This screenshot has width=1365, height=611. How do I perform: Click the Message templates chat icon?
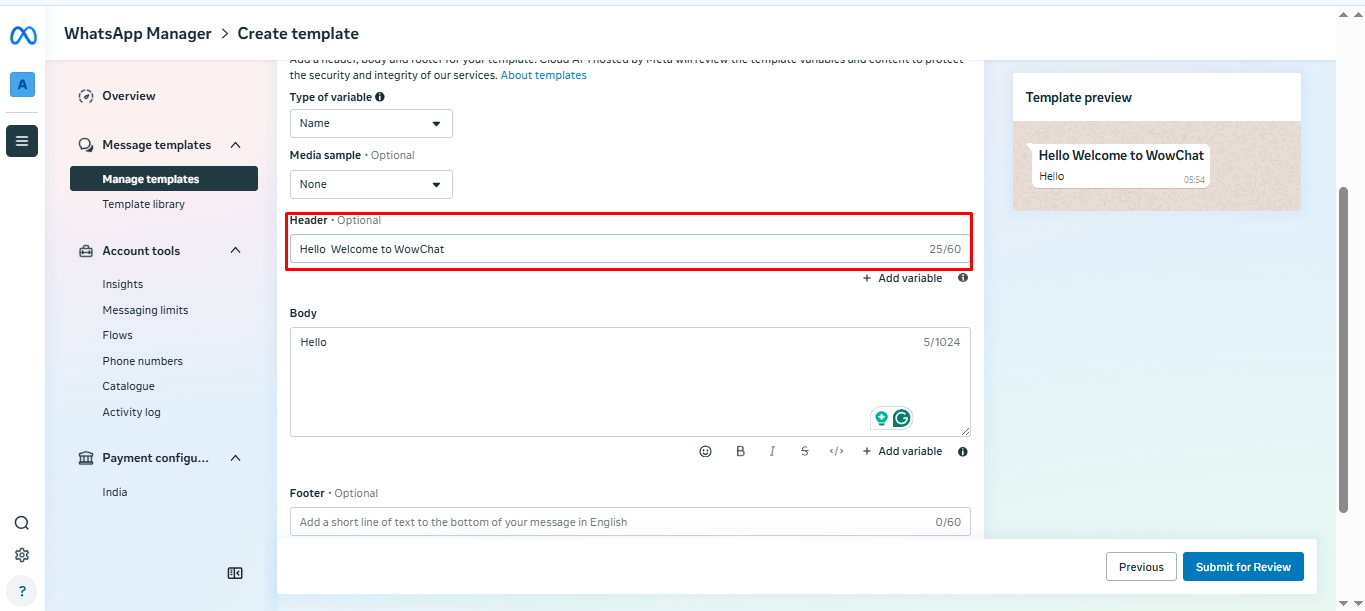(x=86, y=145)
